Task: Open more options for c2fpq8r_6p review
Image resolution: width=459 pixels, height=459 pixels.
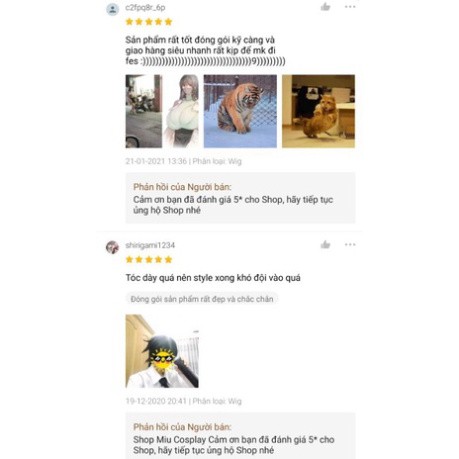Action: click(x=350, y=7)
